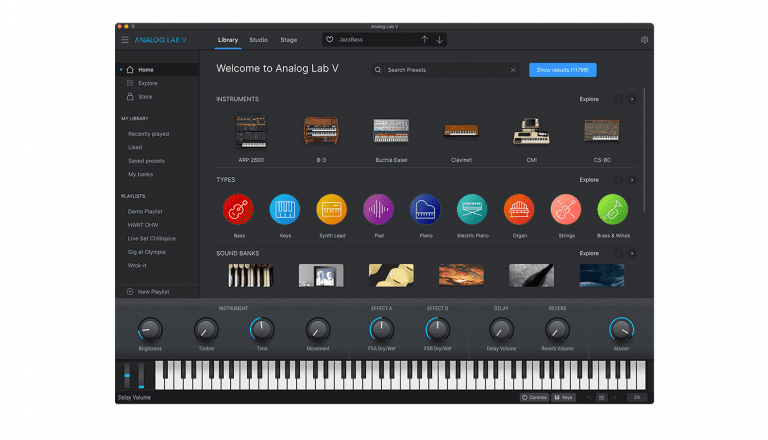Open the hamburger main menu

(x=125, y=40)
